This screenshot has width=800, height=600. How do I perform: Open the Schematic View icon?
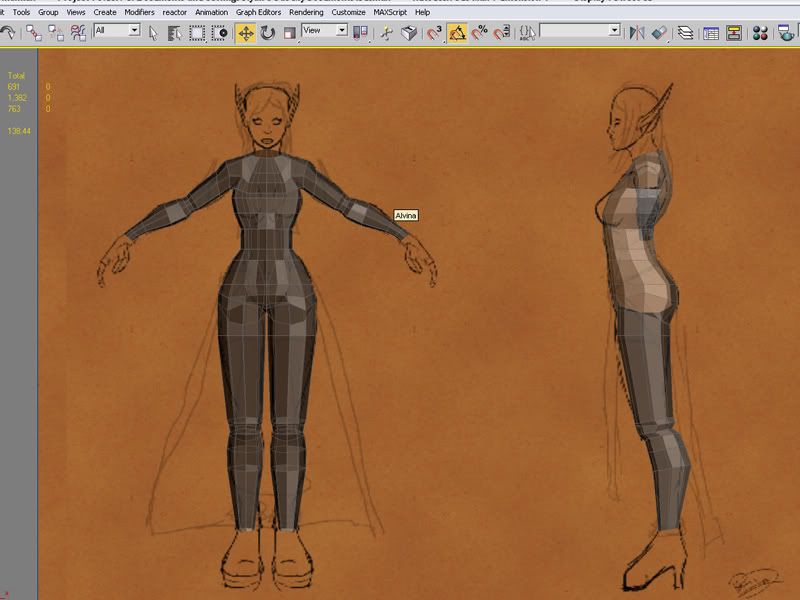[x=734, y=32]
